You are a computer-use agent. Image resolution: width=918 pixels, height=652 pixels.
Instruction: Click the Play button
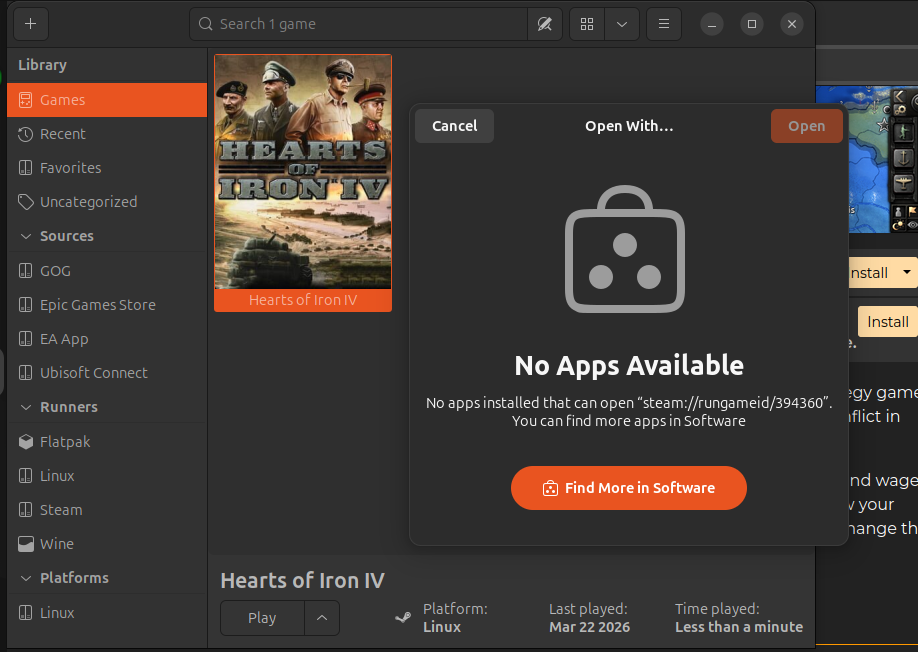tap(262, 618)
